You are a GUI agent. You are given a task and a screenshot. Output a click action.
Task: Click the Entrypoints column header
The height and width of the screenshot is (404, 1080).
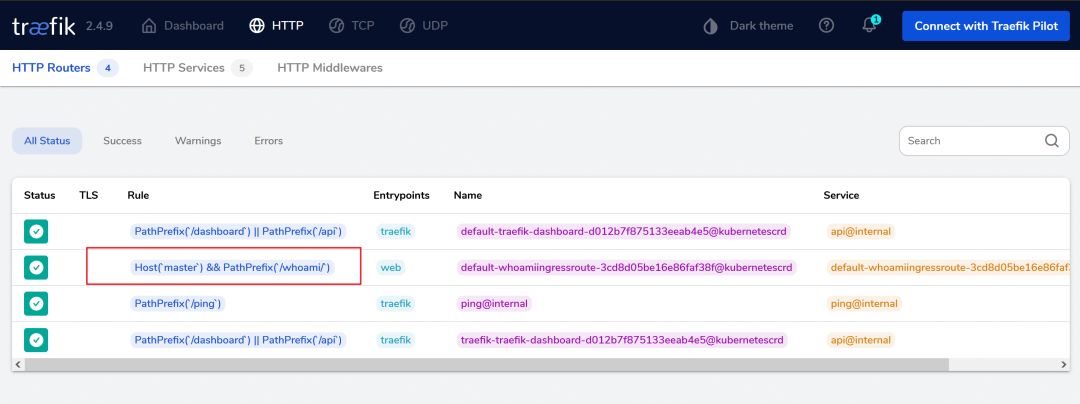pyautogui.click(x=402, y=195)
